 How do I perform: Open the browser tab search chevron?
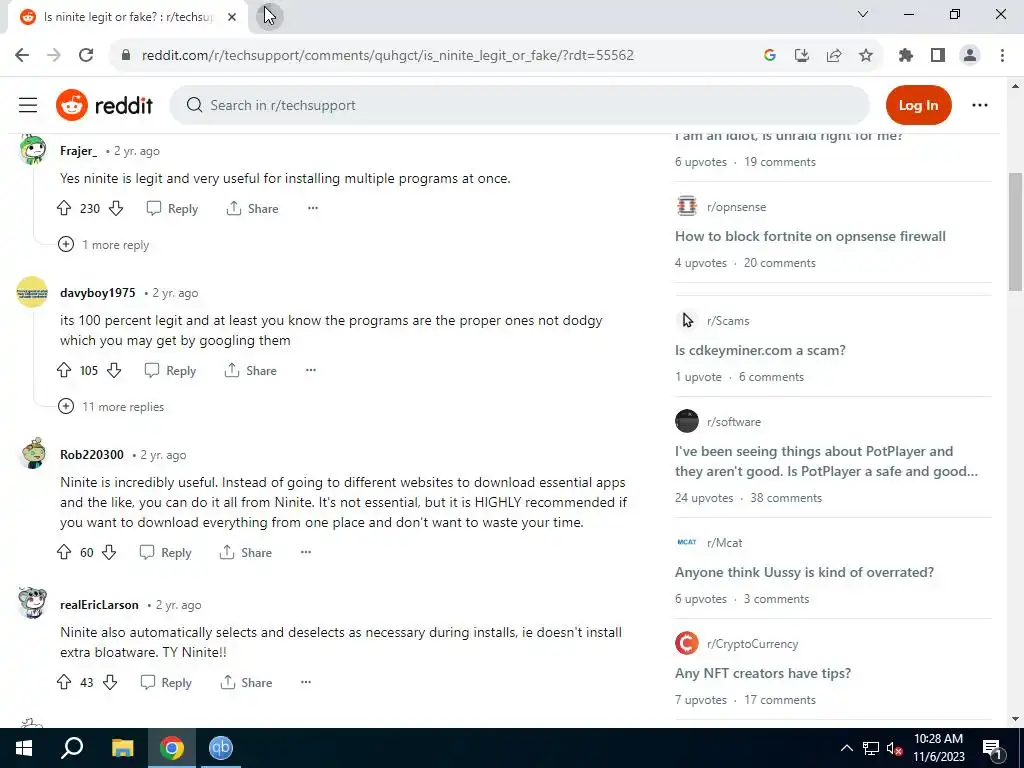click(x=863, y=14)
